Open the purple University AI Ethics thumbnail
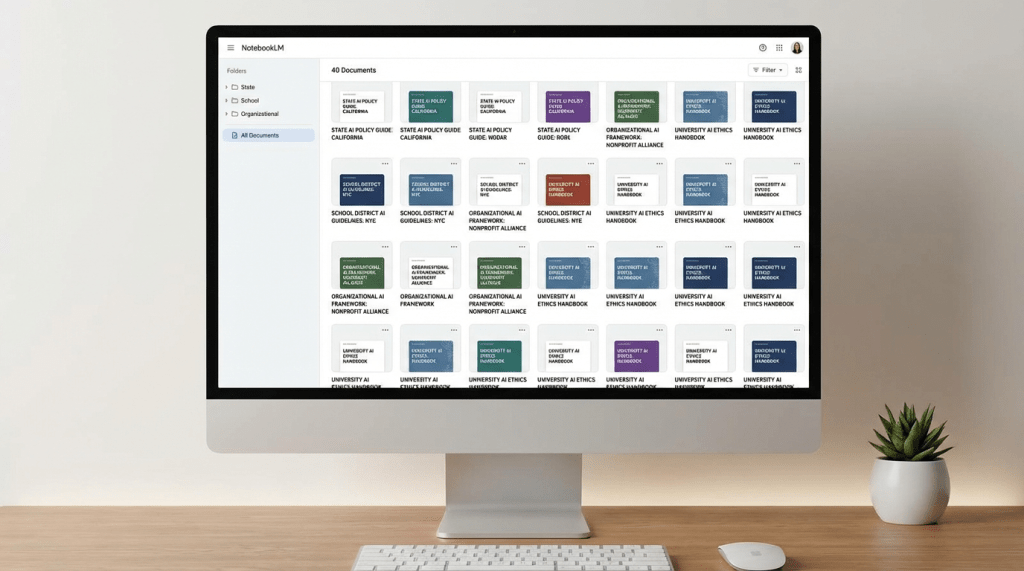Viewport: 1024px width, 571px height. [636, 356]
